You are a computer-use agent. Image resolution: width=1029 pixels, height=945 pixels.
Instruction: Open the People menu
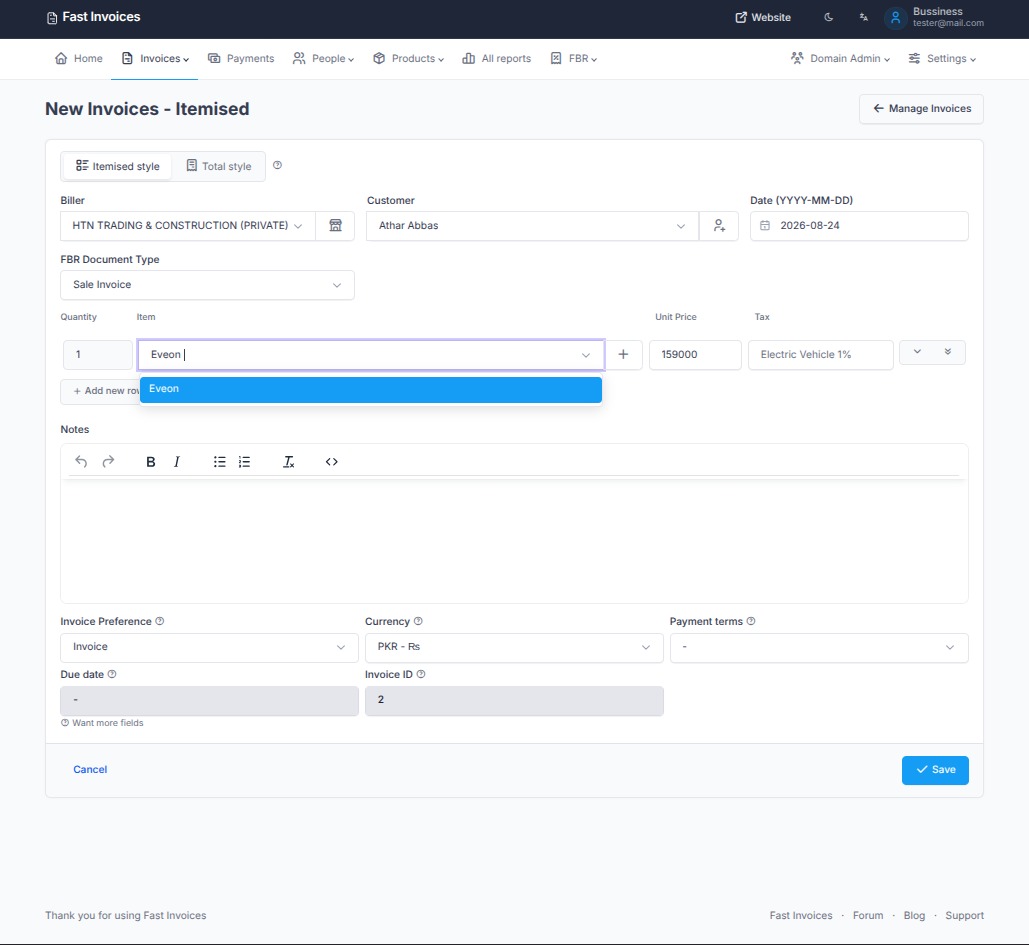[323, 58]
